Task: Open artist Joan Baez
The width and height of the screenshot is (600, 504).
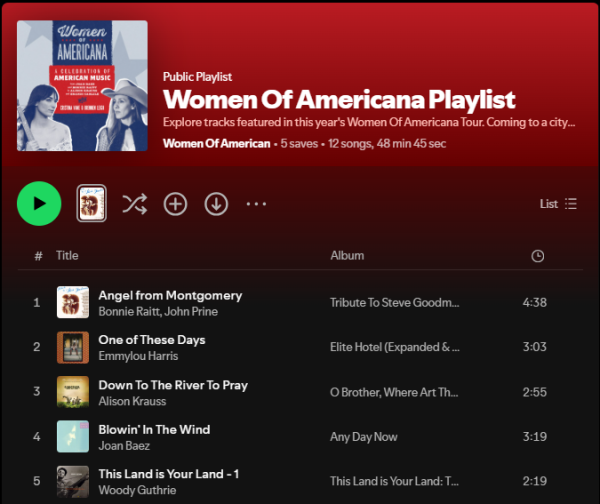Action: coord(124,445)
